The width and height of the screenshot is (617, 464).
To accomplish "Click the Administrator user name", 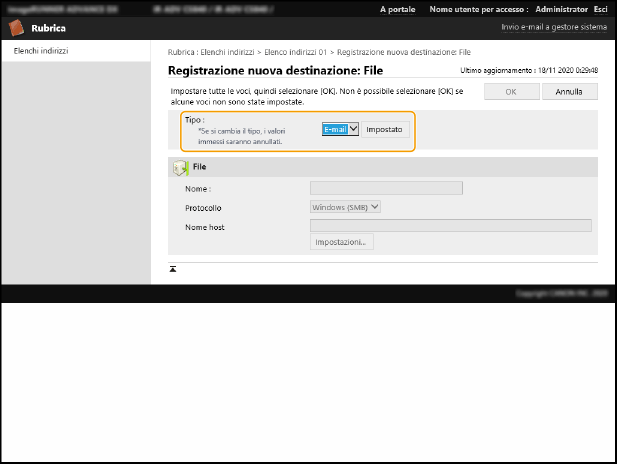I will pos(561,9).
